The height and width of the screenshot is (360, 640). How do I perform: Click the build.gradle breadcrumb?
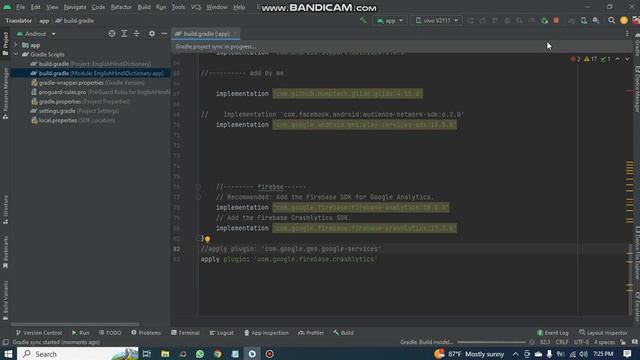click(x=75, y=20)
